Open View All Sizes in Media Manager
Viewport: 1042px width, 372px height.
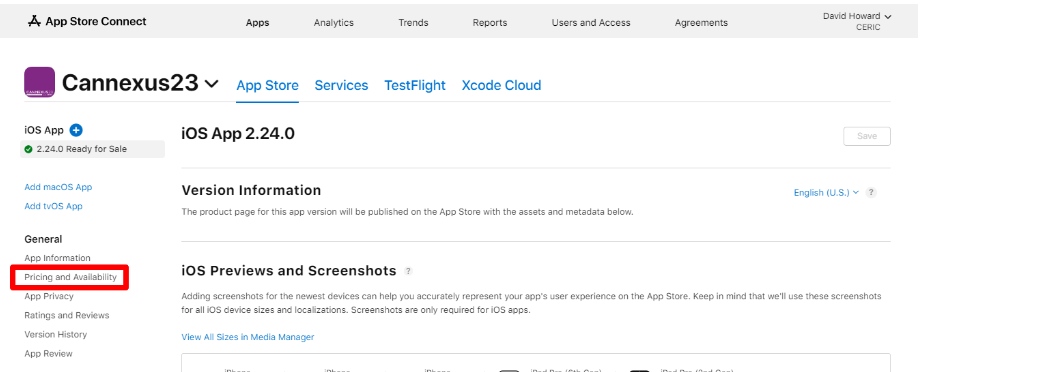click(x=248, y=337)
